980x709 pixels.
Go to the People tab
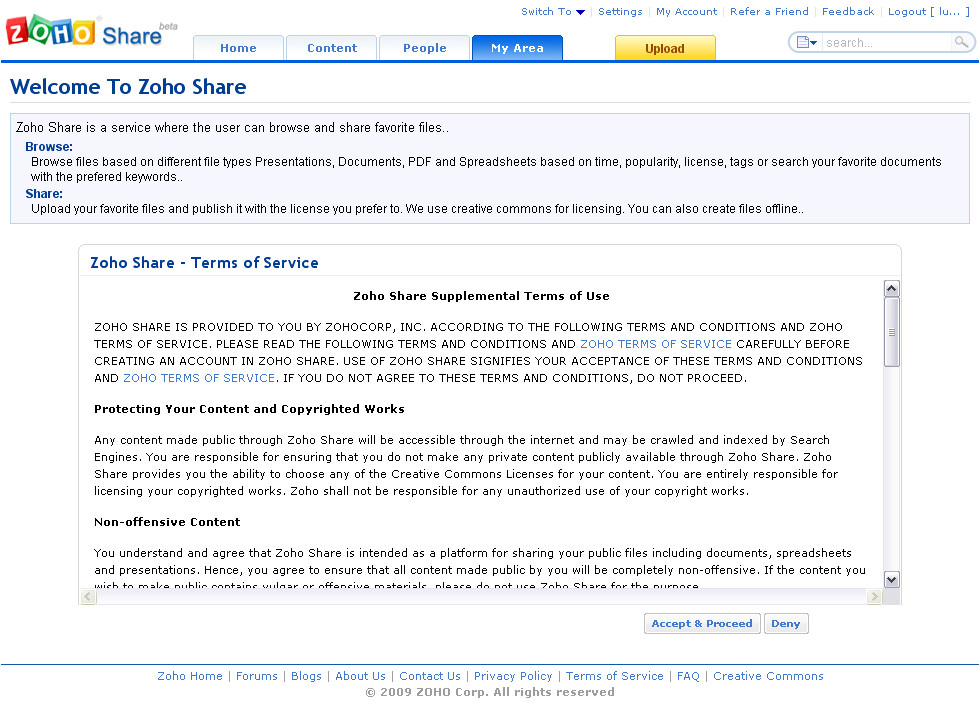[424, 48]
